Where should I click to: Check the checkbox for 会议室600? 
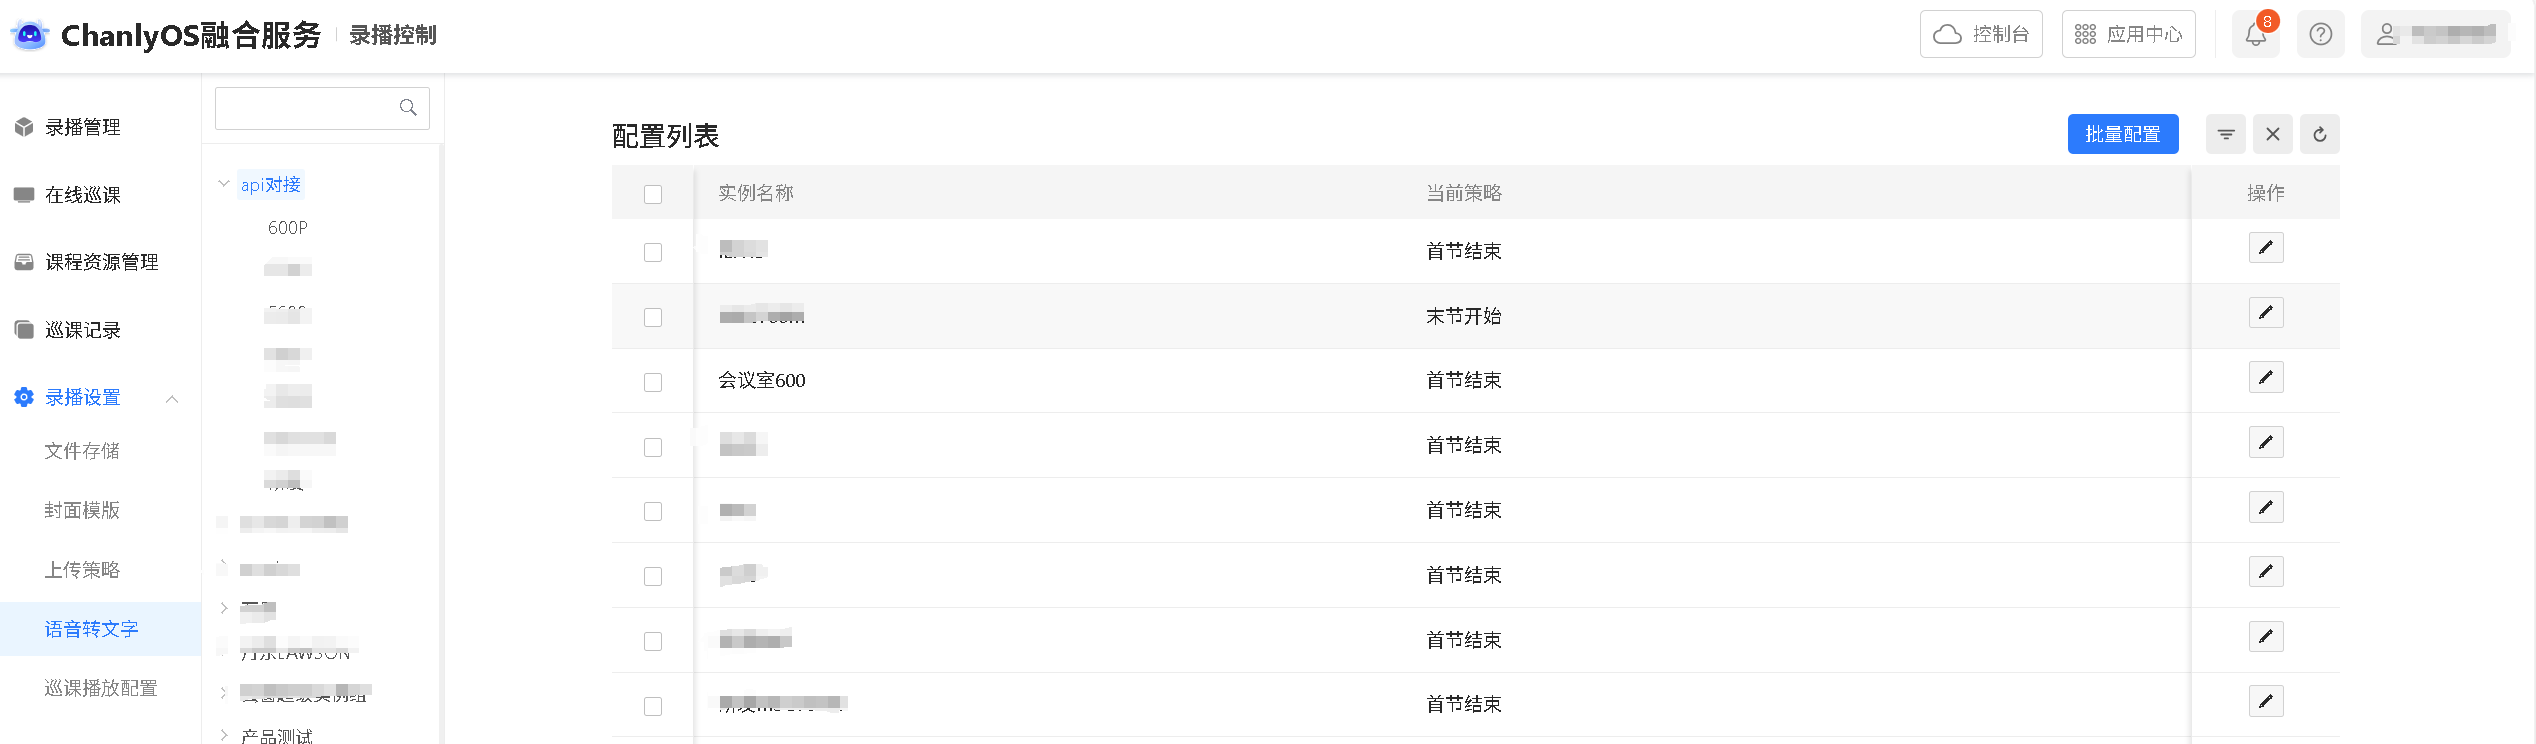pyautogui.click(x=653, y=382)
